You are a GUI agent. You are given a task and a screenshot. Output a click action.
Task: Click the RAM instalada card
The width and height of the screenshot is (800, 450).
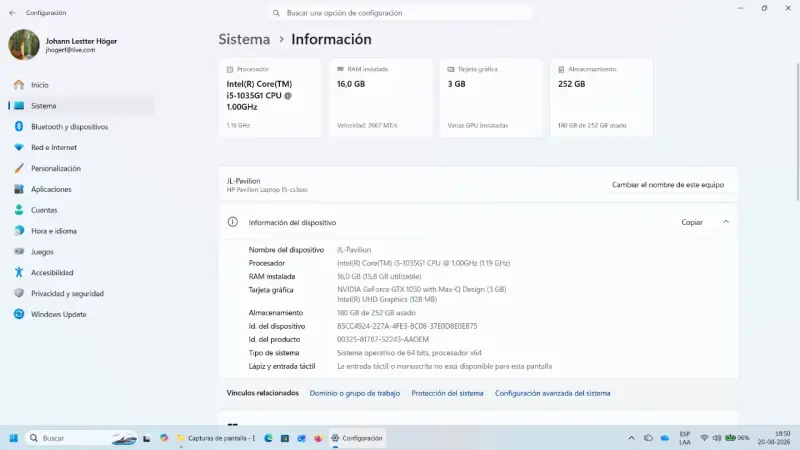pyautogui.click(x=381, y=97)
